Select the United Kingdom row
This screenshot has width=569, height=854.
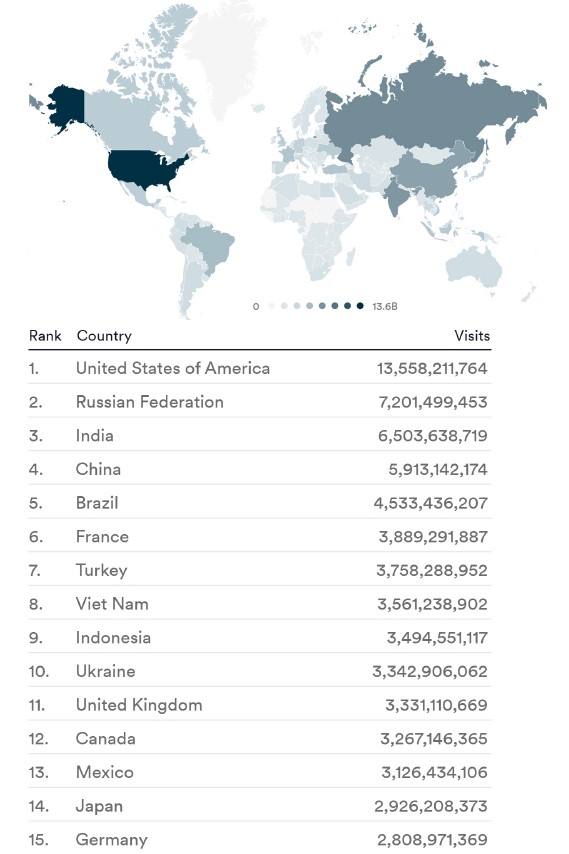(x=260, y=705)
